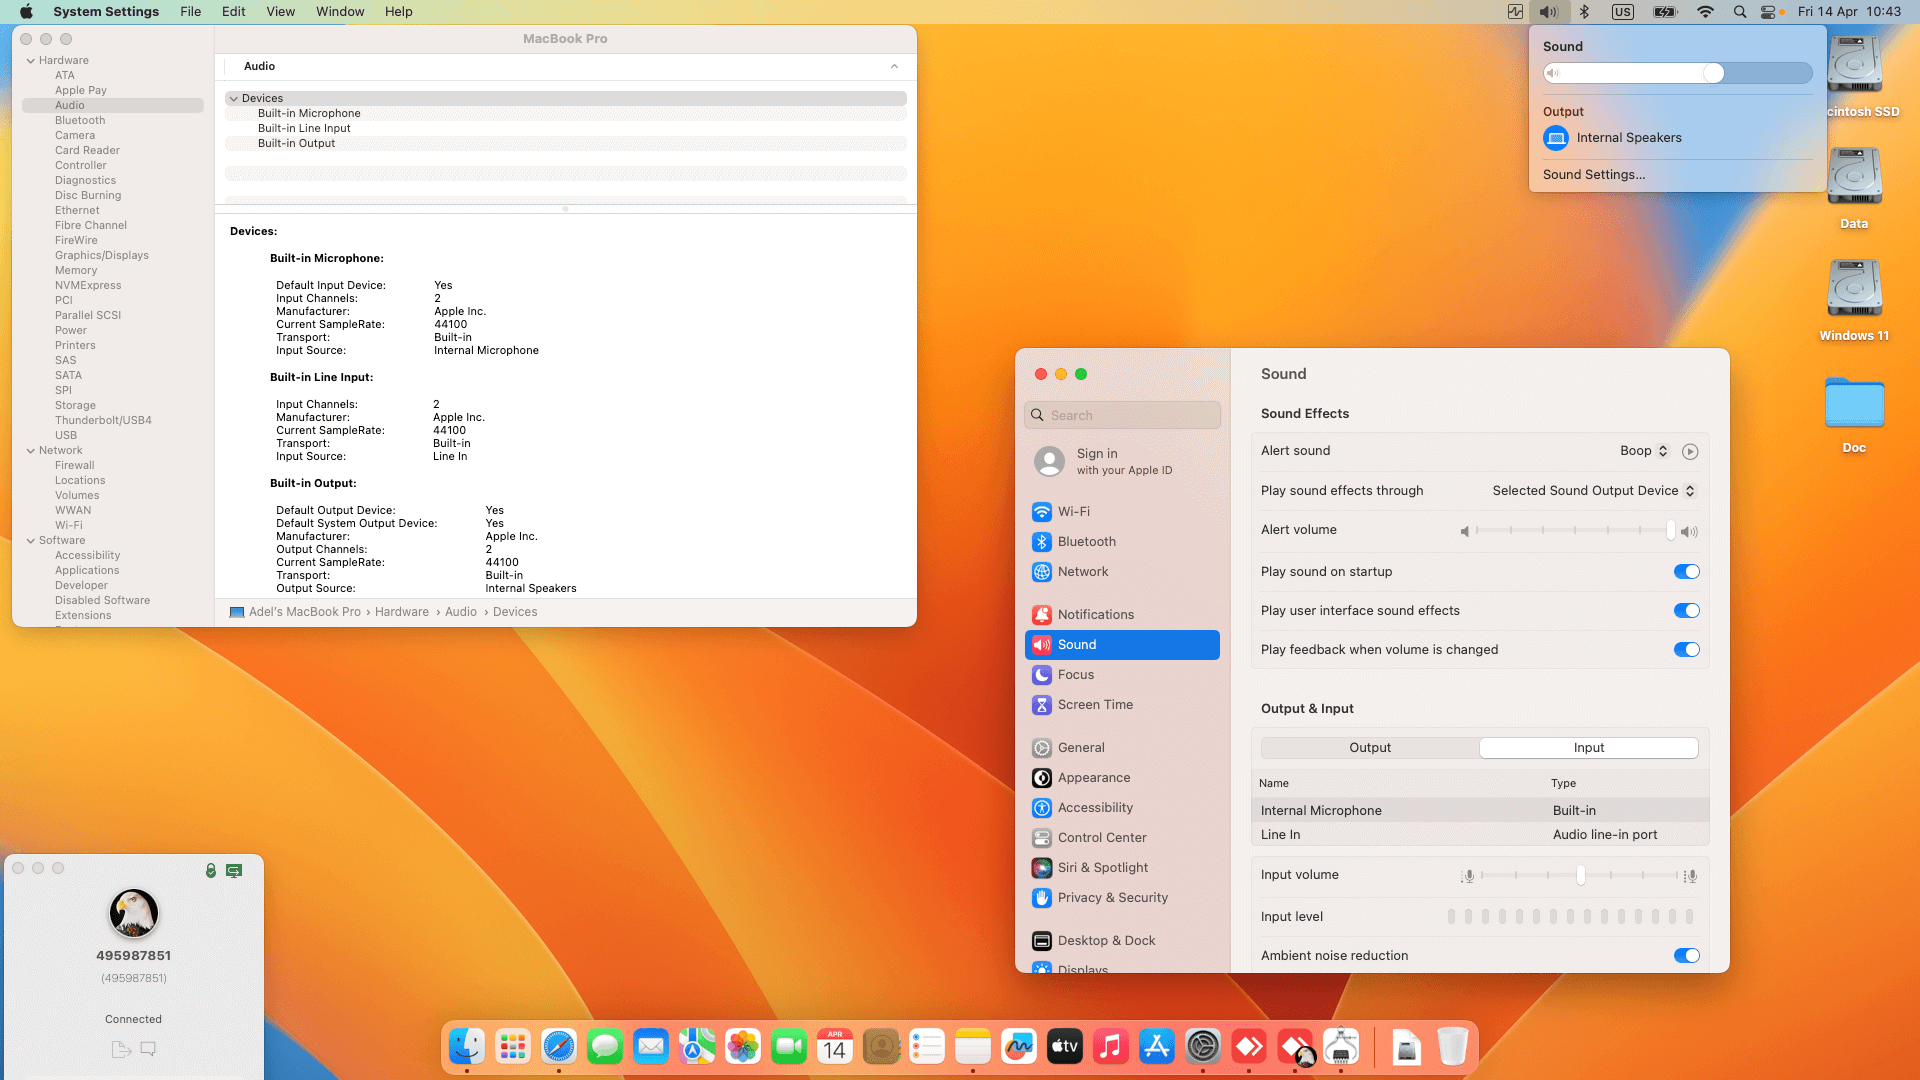Click Sound Settings... in the popup
Viewport: 1920px width, 1080px height.
click(x=1594, y=174)
